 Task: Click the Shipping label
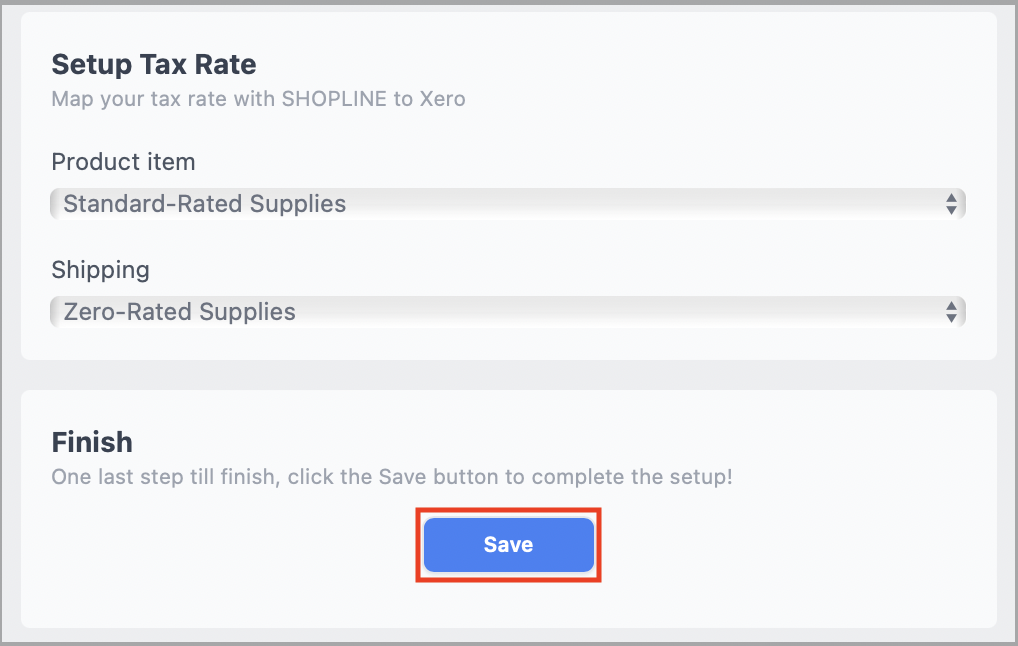click(x=100, y=269)
